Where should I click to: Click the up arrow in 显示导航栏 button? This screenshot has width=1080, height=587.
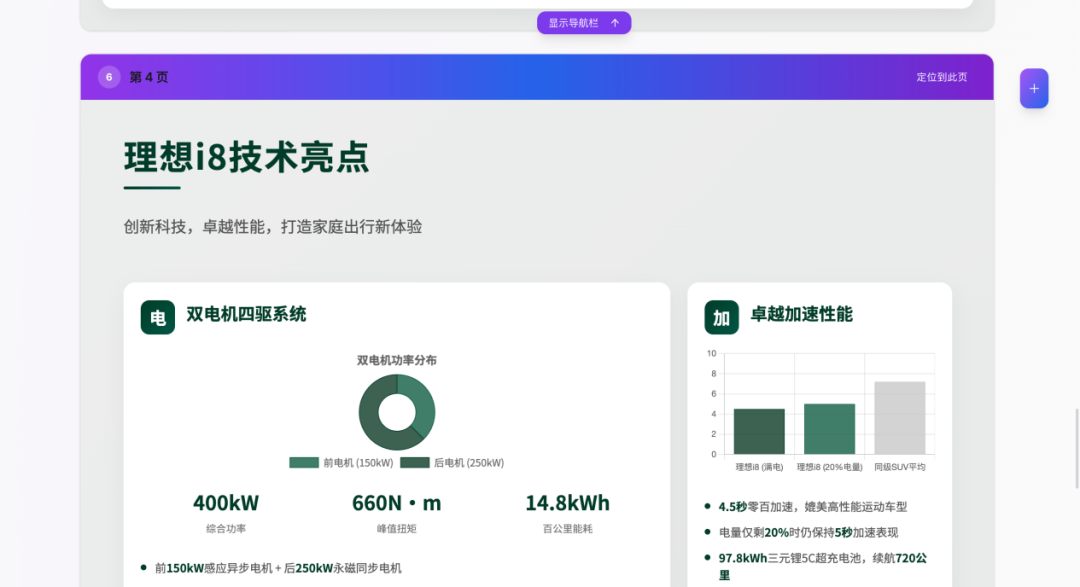pyautogui.click(x=615, y=23)
